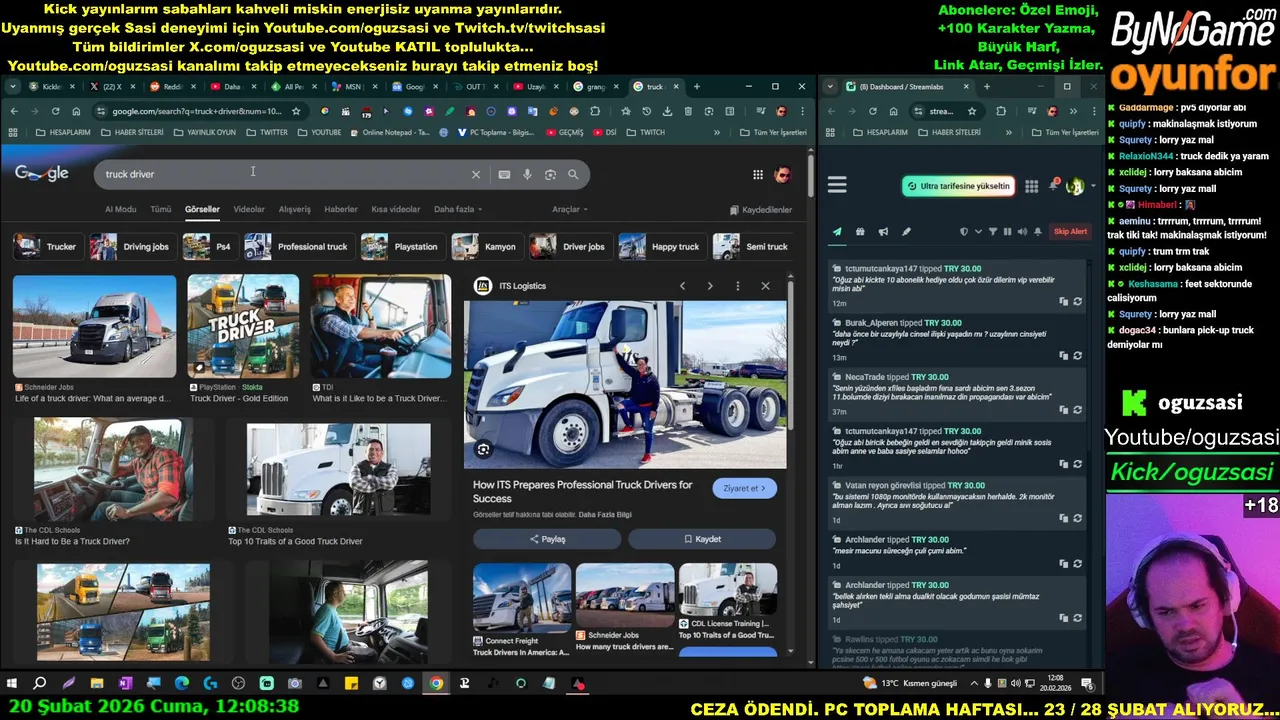Open Windows Start menu
This screenshot has height=720, width=1280.
pos(12,683)
